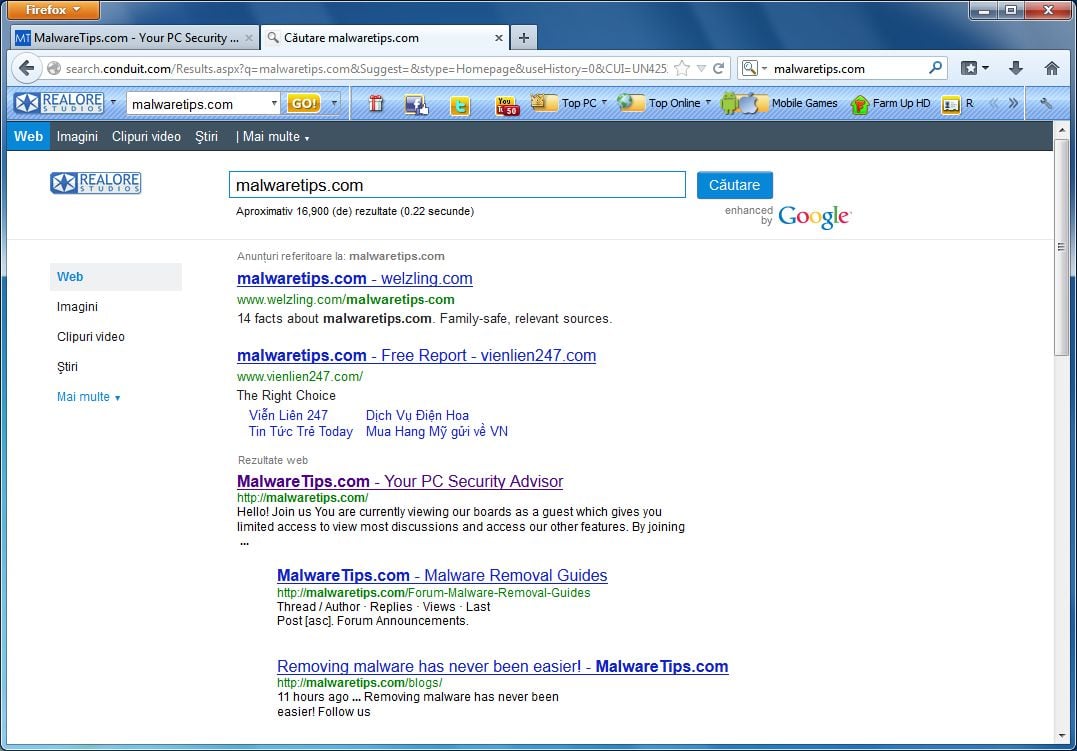
Task: Click the Realore Studios toolbar logo
Action: tap(59, 103)
